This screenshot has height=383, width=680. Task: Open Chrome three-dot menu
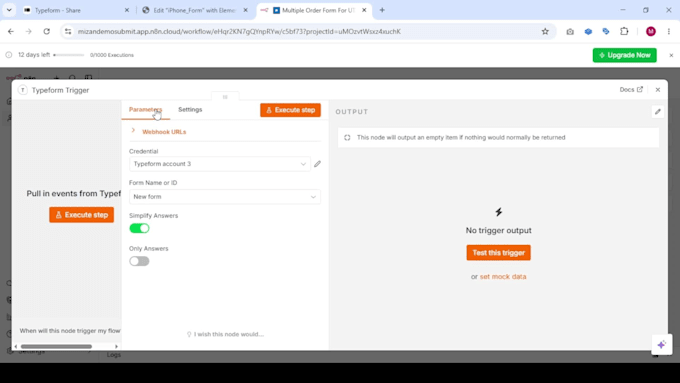tap(669, 31)
